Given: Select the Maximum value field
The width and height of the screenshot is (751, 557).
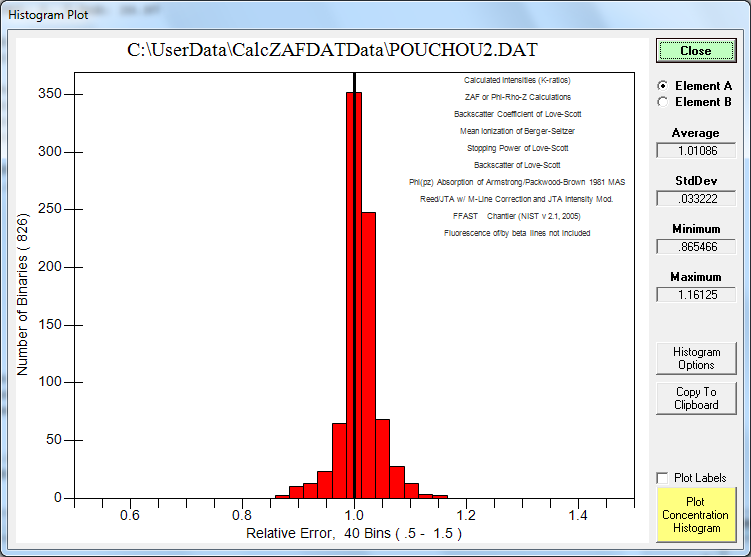Looking at the screenshot, I should (696, 294).
